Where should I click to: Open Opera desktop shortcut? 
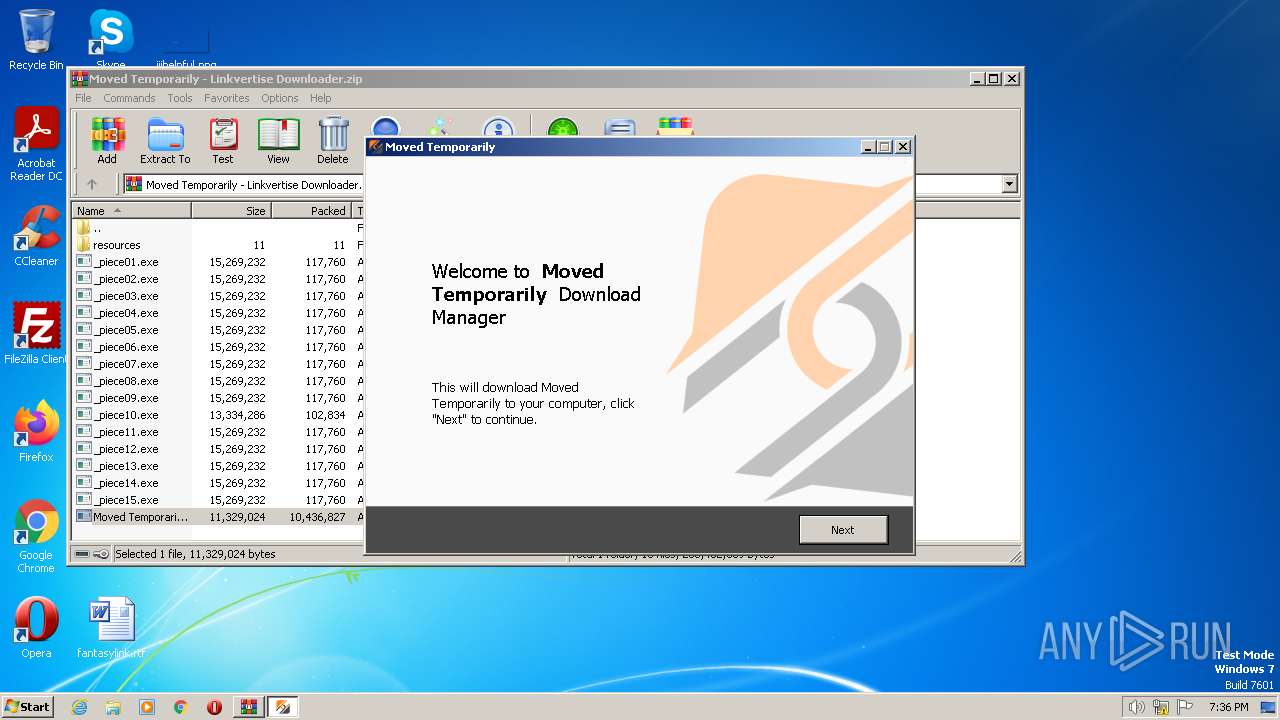[x=36, y=628]
